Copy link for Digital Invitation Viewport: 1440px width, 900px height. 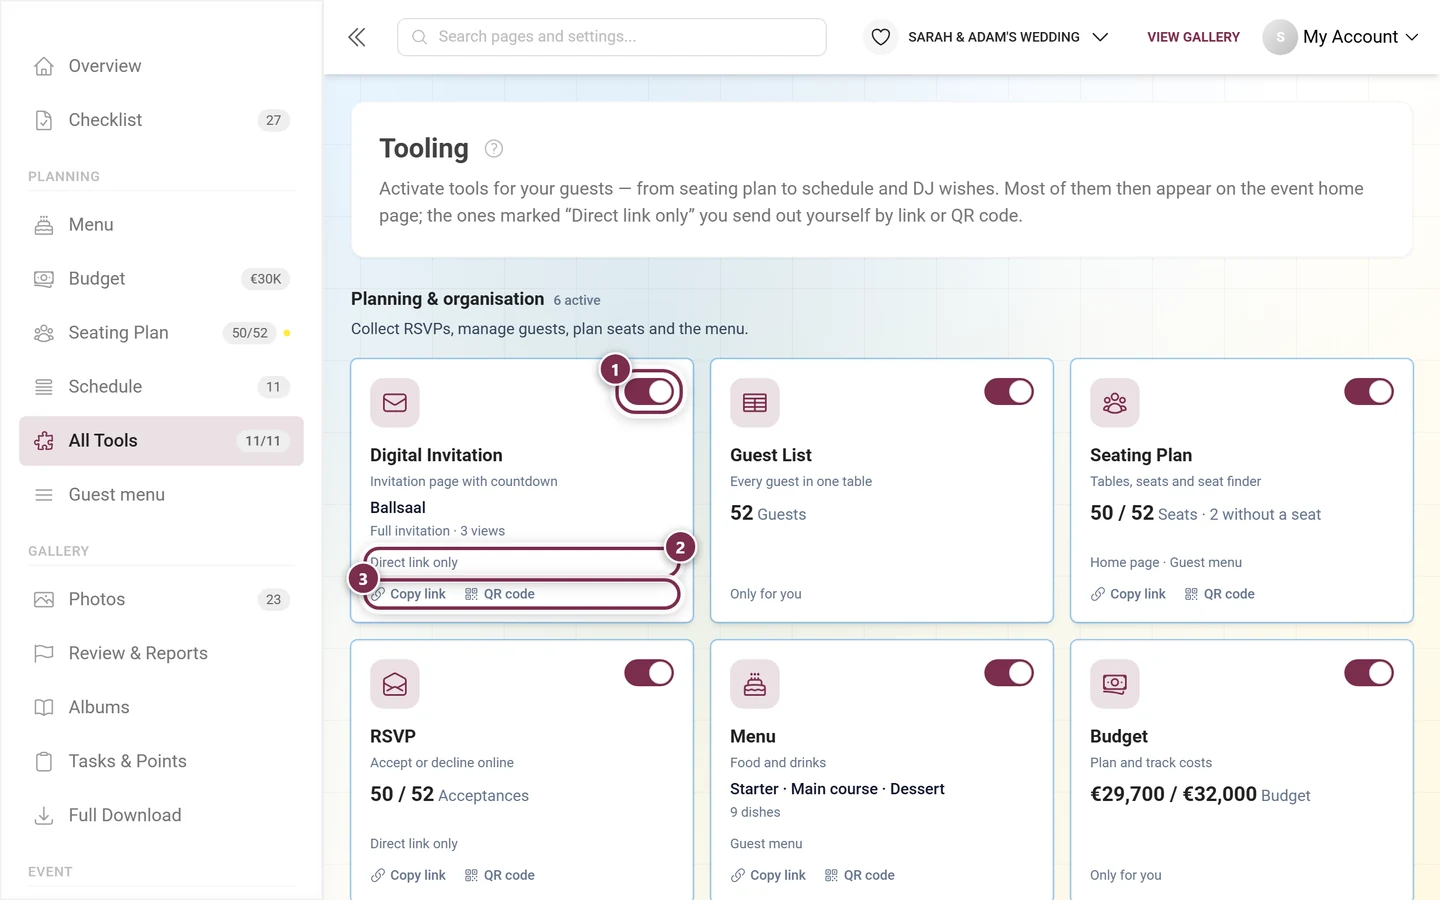408,594
